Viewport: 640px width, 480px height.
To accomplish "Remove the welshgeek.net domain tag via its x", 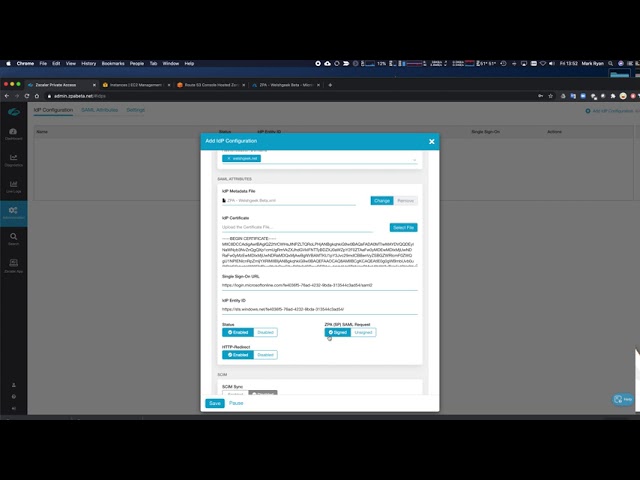I will tap(229, 158).
